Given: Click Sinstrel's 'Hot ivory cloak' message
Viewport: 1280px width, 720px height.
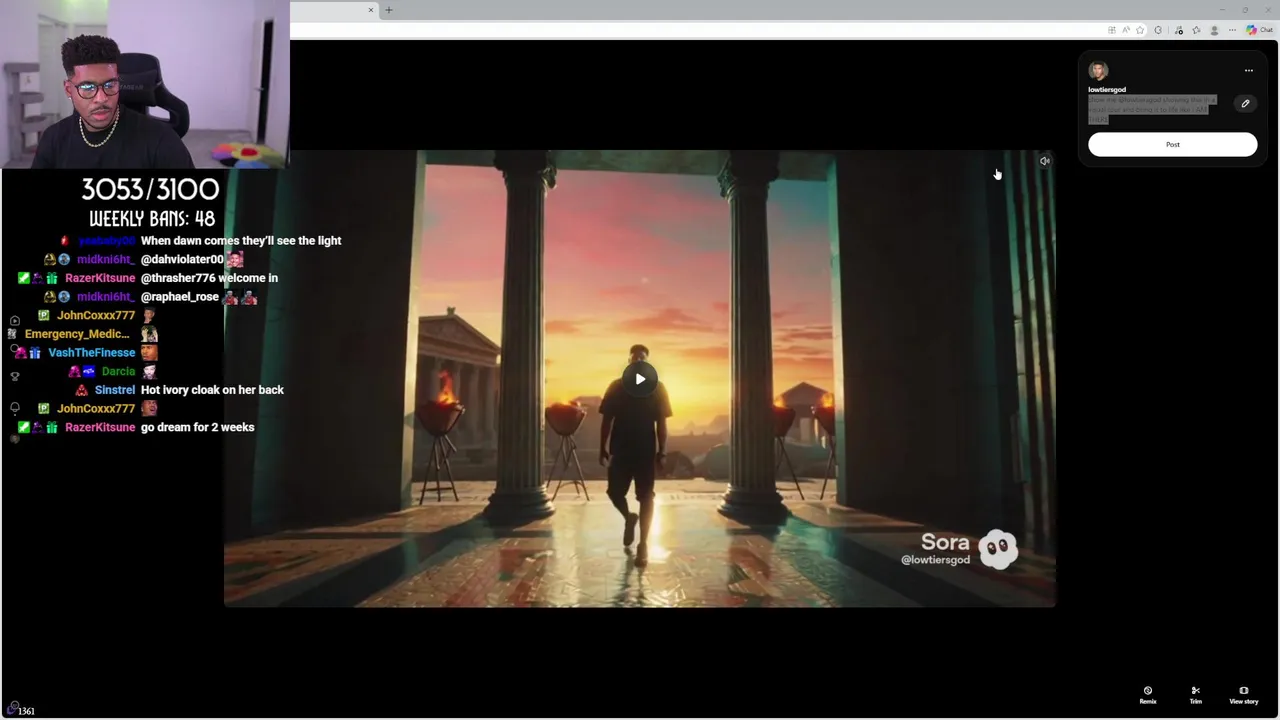Looking at the screenshot, I should (x=212, y=390).
